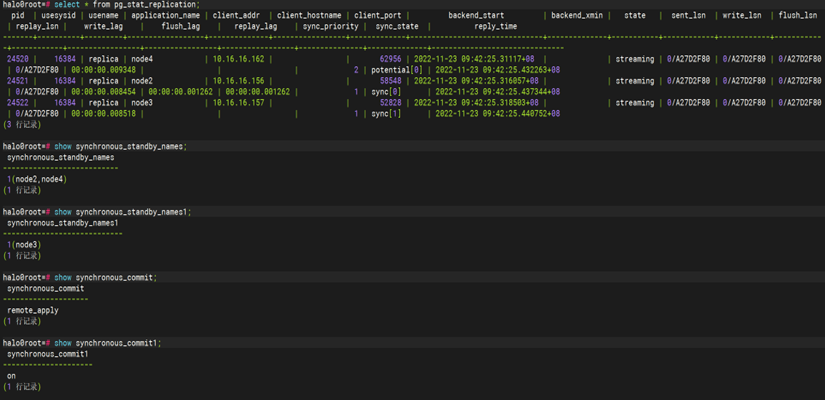Click client port 52828
Screen dimensions: 825x400
pos(390,103)
